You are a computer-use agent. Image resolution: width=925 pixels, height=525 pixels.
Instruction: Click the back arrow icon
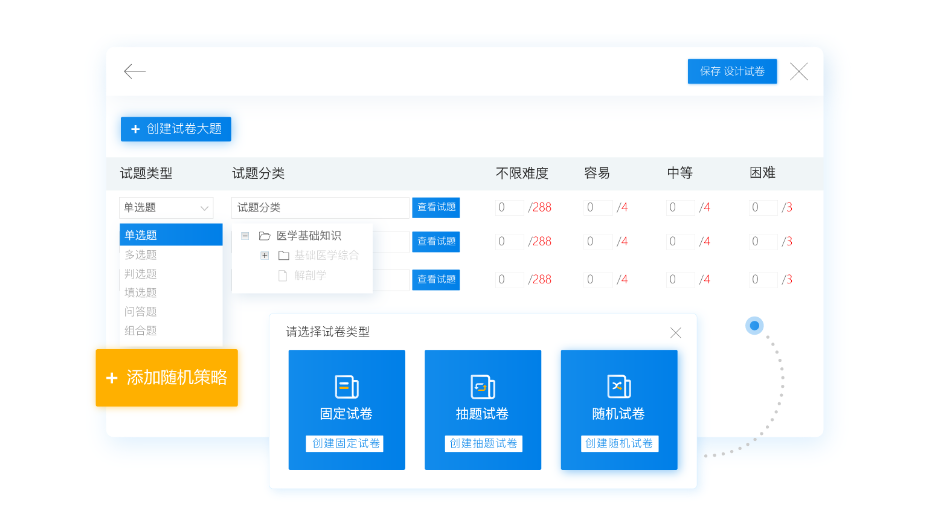[x=135, y=71]
